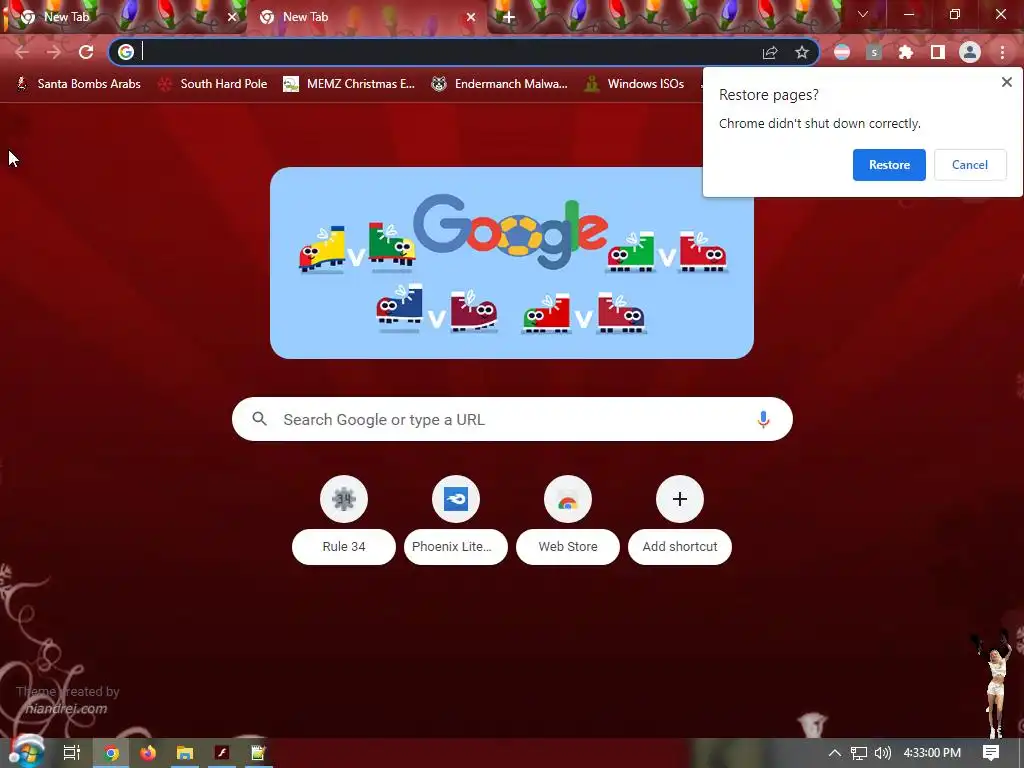Viewport: 1024px width, 768px height.
Task: Bookmark this tab with the star icon
Action: point(802,52)
